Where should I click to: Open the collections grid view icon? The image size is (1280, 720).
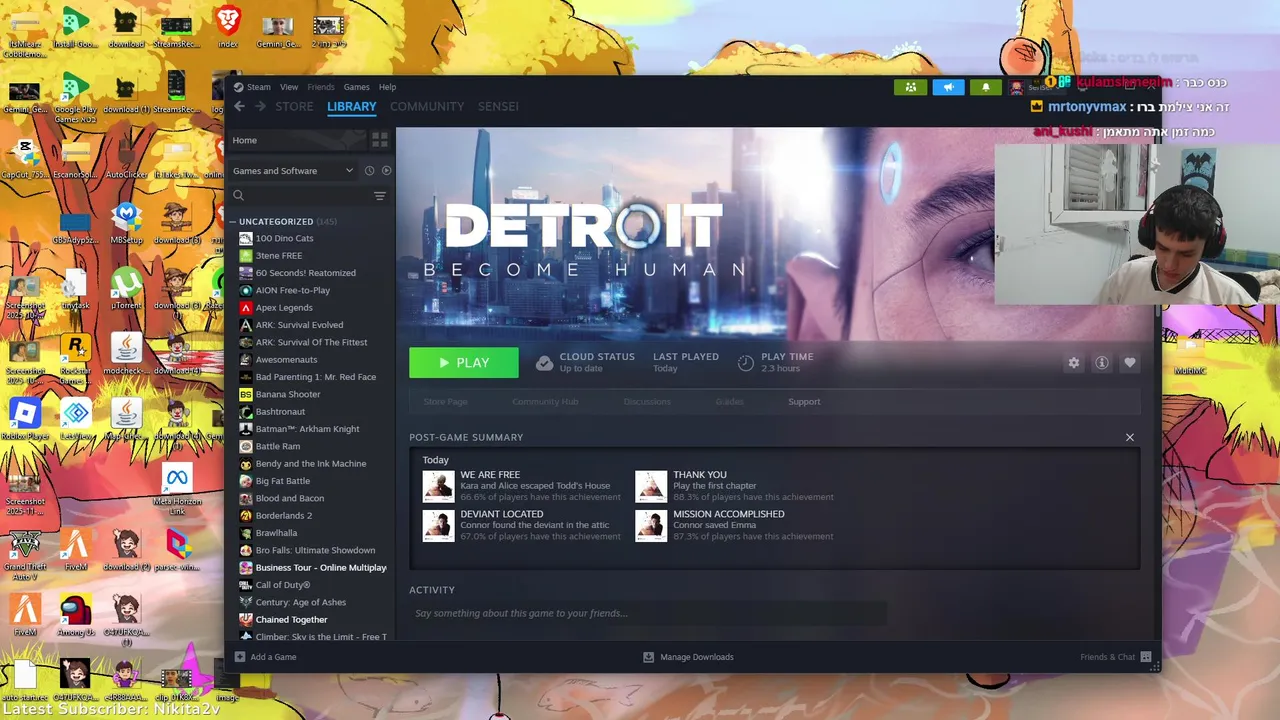point(379,140)
